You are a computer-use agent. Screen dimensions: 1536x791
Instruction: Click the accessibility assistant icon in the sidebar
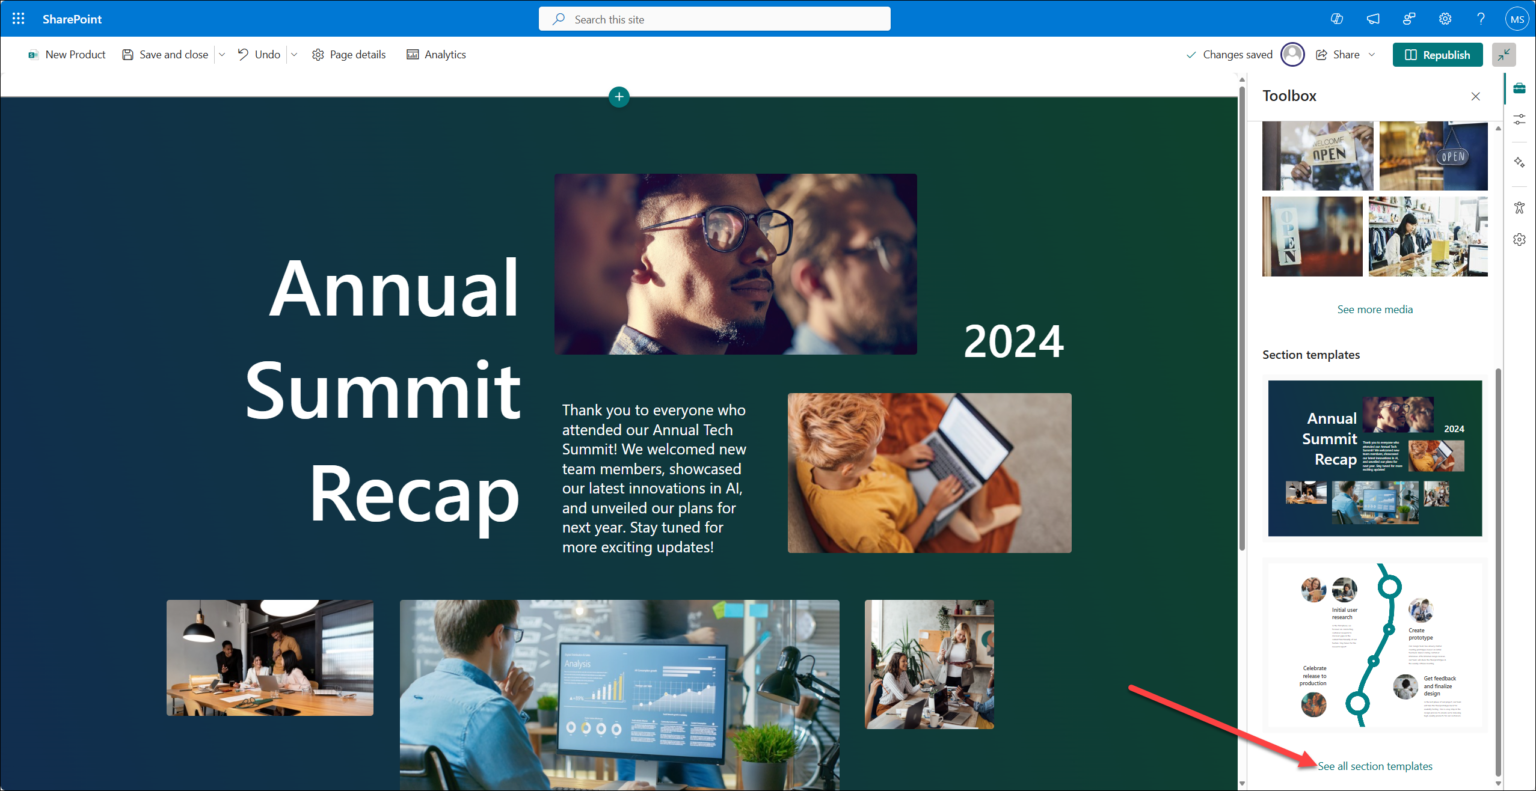click(1518, 206)
